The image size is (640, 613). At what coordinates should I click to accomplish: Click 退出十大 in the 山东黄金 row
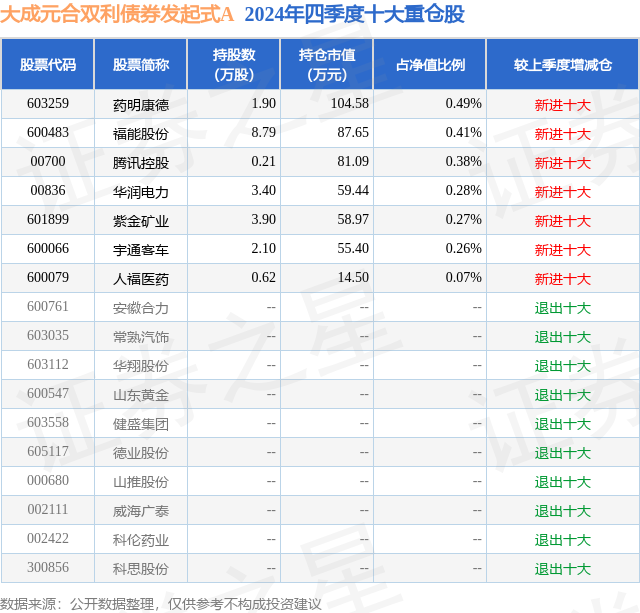point(563,395)
